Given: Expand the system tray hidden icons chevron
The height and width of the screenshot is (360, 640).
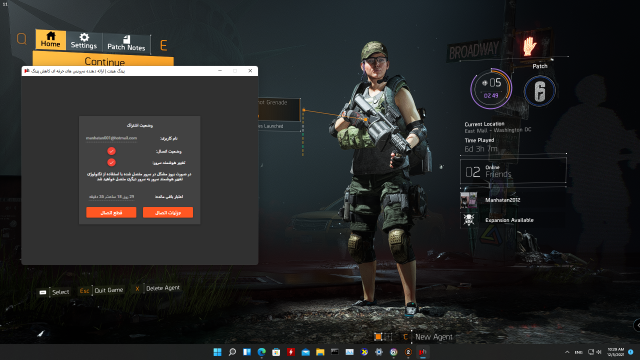Looking at the screenshot, I should coord(567,352).
